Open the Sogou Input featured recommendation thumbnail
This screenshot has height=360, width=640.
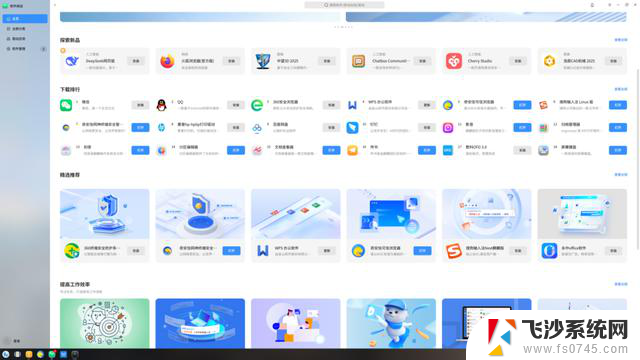(487, 214)
